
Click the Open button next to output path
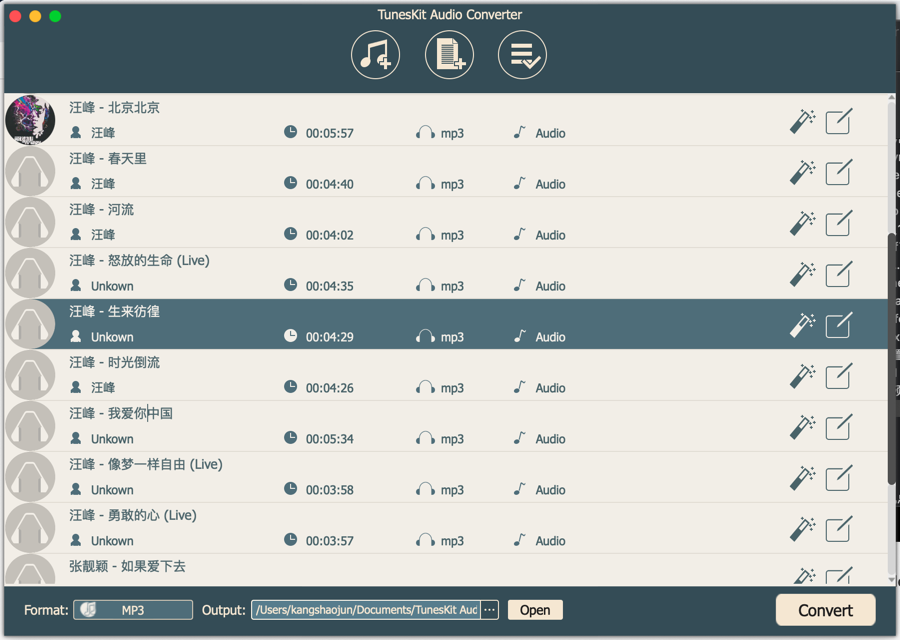coord(534,609)
